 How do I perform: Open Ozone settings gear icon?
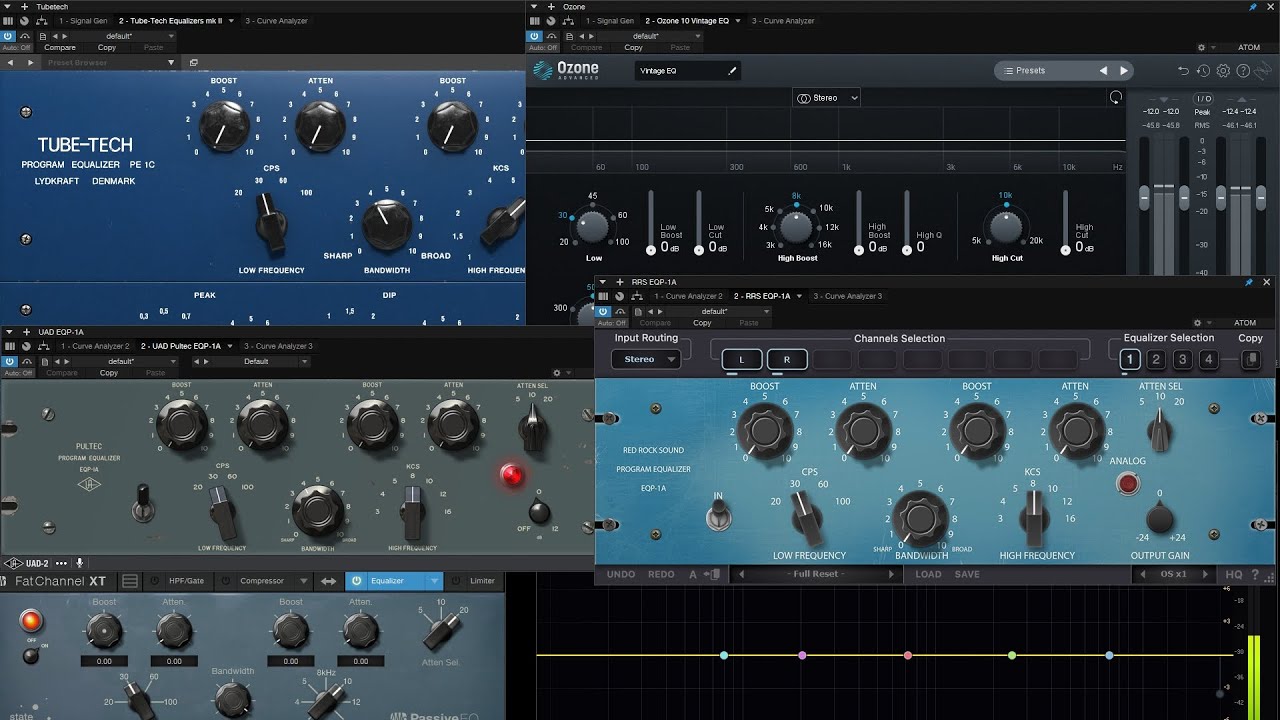[1223, 71]
